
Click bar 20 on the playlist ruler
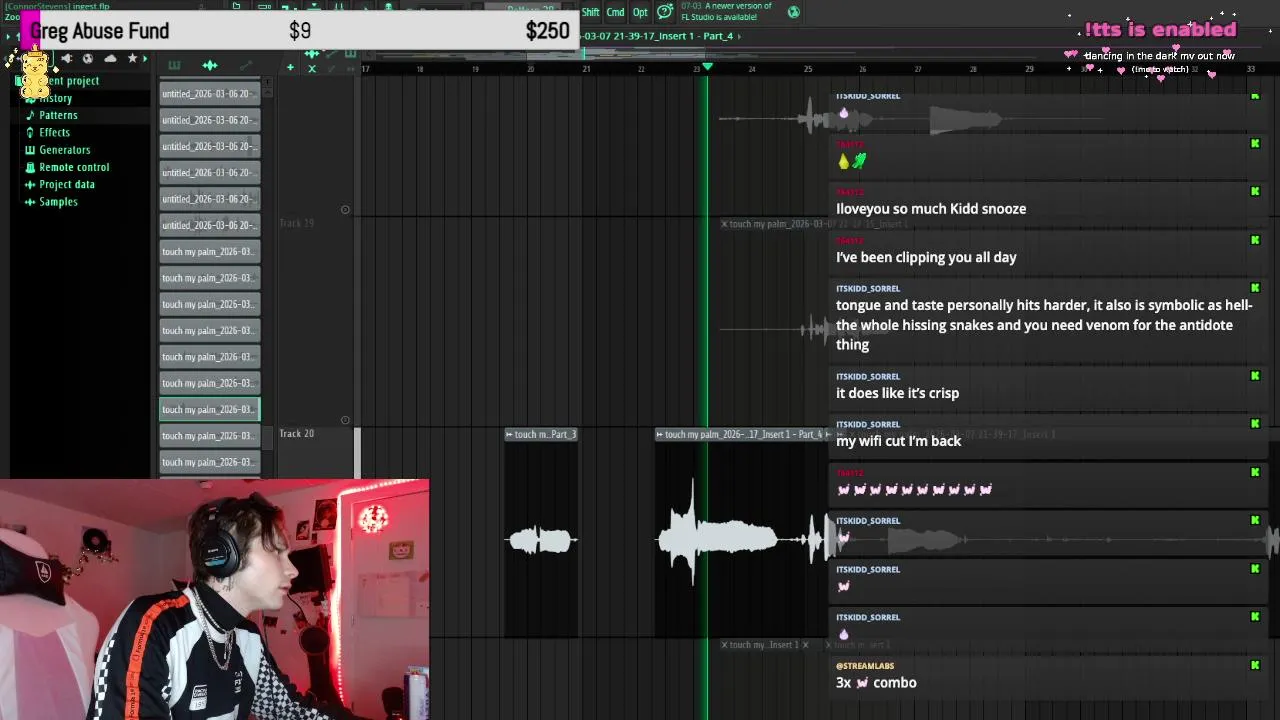pos(530,69)
